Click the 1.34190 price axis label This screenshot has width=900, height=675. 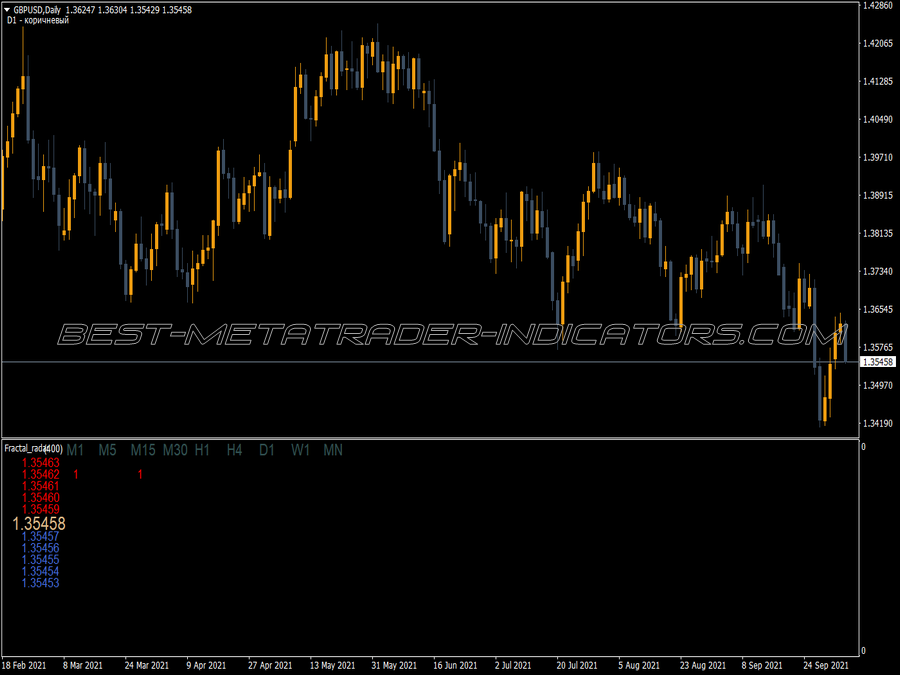[878, 423]
